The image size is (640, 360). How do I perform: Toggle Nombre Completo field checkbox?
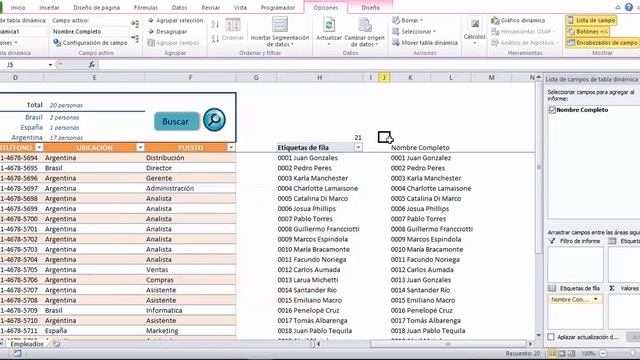tap(552, 110)
